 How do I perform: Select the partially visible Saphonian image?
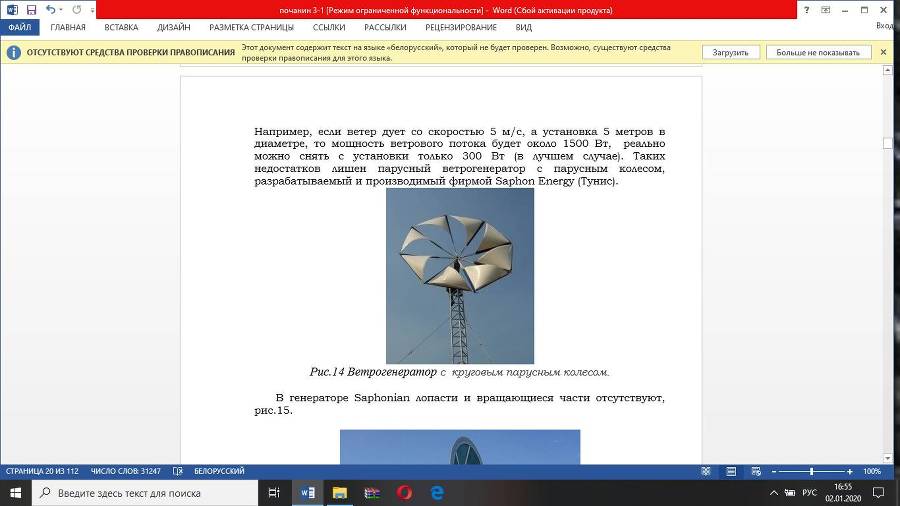click(460, 447)
